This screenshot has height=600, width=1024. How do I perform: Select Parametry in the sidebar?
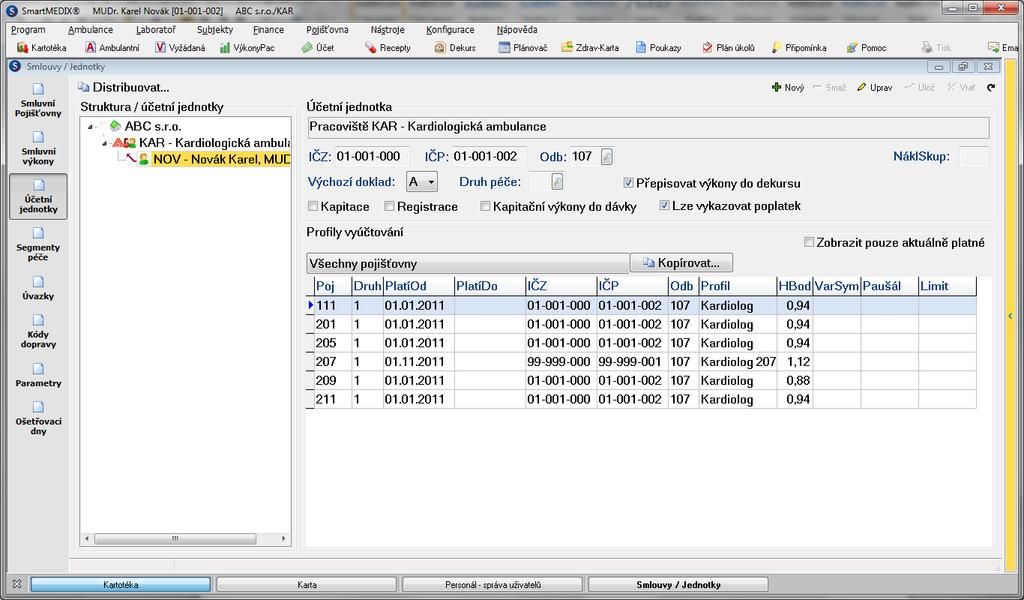[x=38, y=375]
